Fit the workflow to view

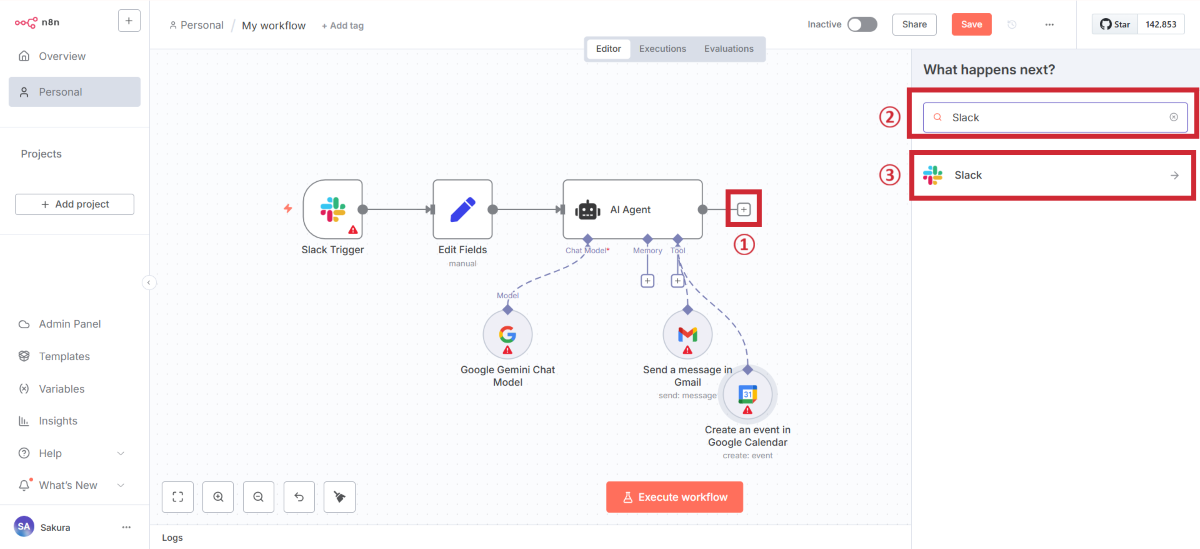pos(177,496)
